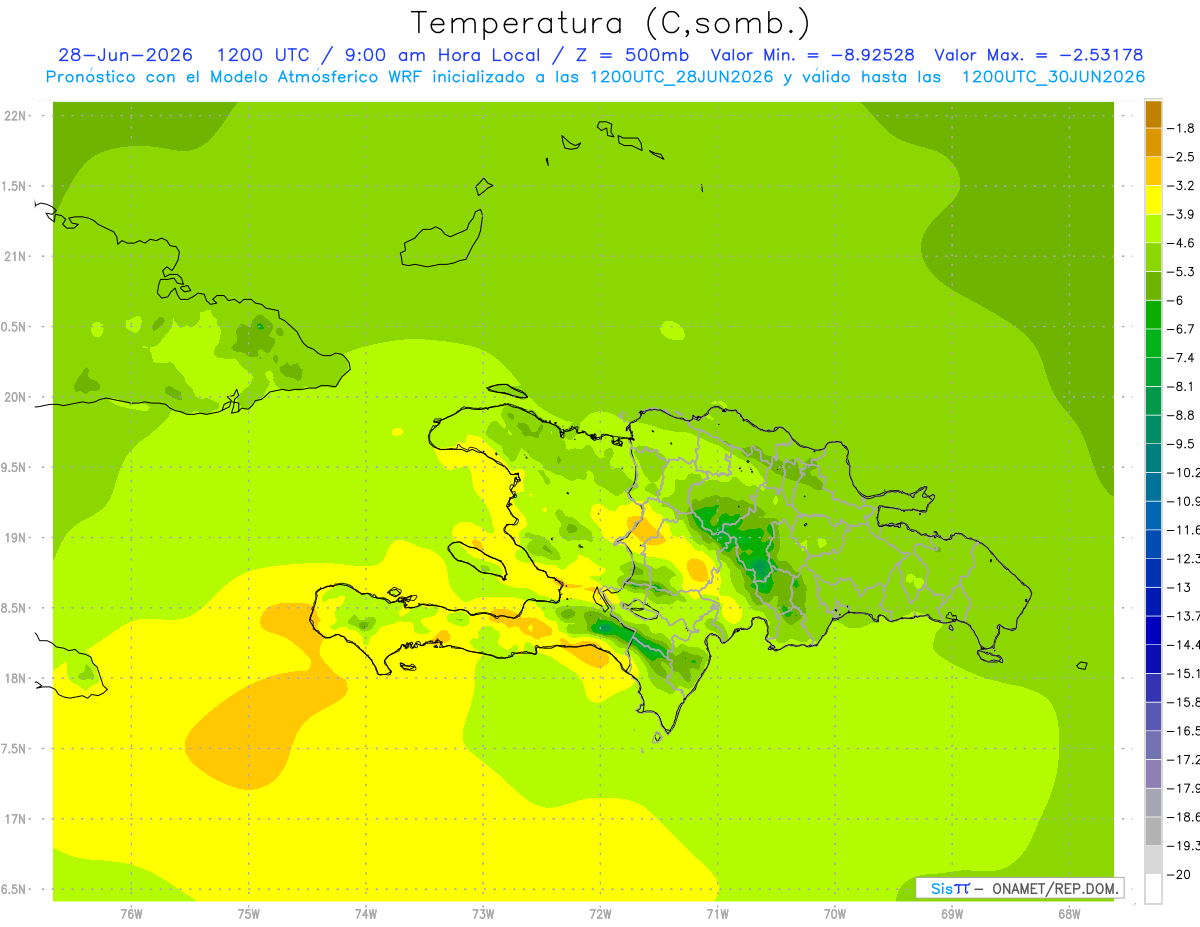Click the '1.5N' latitude label
Viewport: 1200px width, 927px height.
[14, 186]
